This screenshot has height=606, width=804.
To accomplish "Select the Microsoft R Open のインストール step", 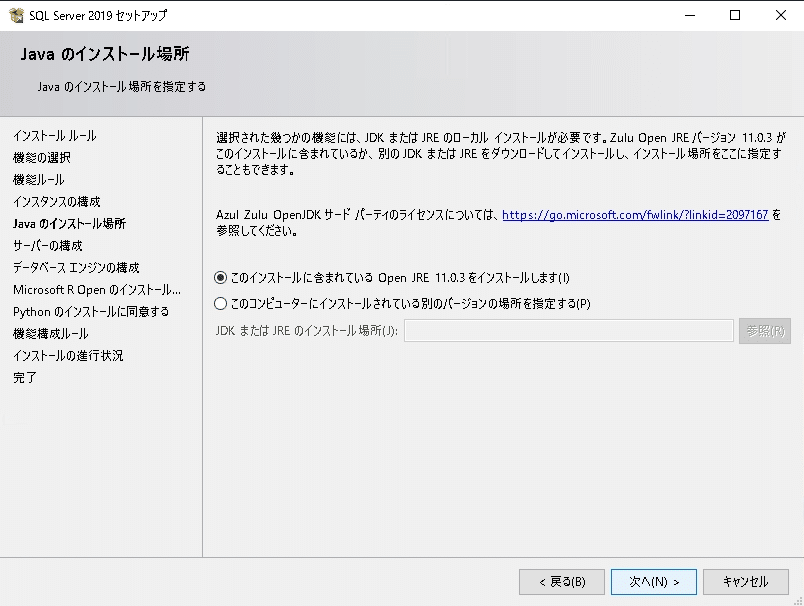I will click(x=97, y=290).
